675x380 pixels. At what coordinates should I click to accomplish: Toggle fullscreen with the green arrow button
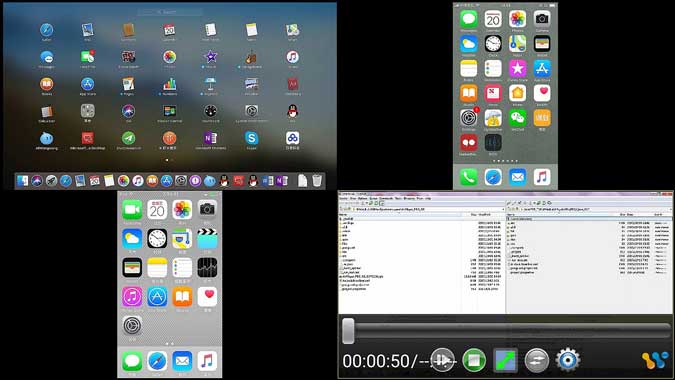pos(505,360)
